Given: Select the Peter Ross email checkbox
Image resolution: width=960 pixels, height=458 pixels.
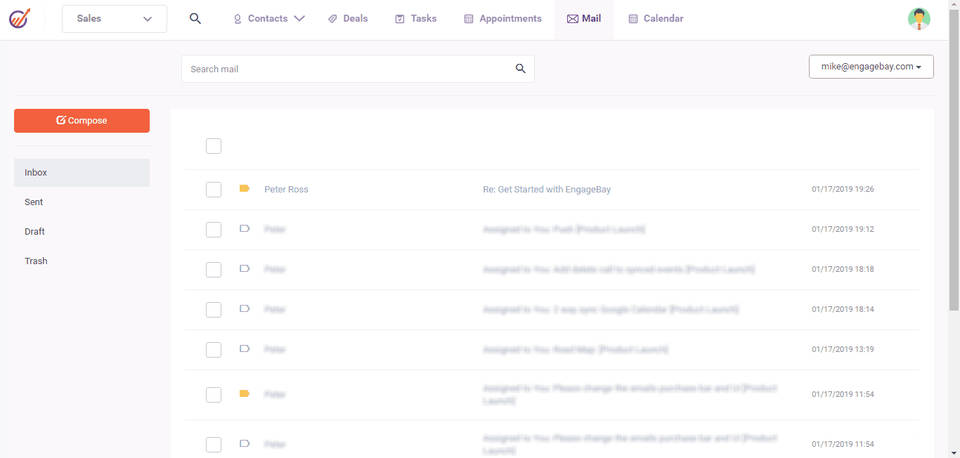Looking at the screenshot, I should 213,189.
